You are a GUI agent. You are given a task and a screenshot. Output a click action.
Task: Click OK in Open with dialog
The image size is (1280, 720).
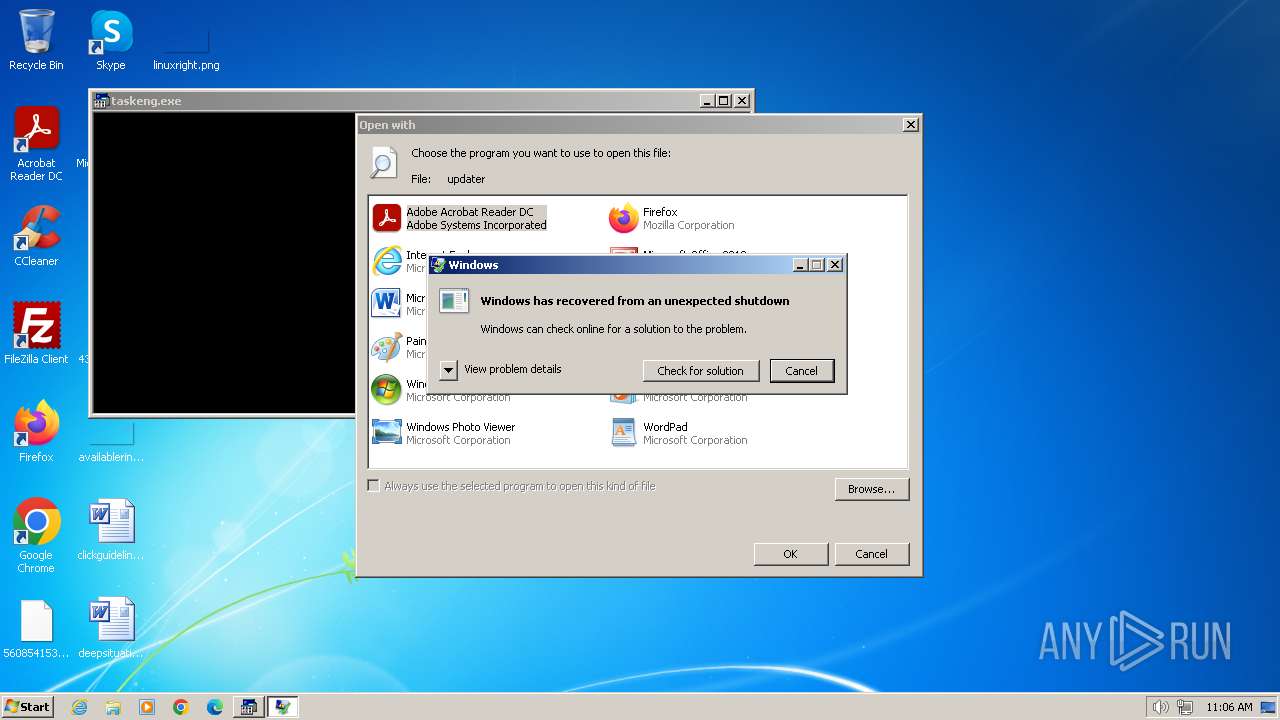pyautogui.click(x=790, y=554)
